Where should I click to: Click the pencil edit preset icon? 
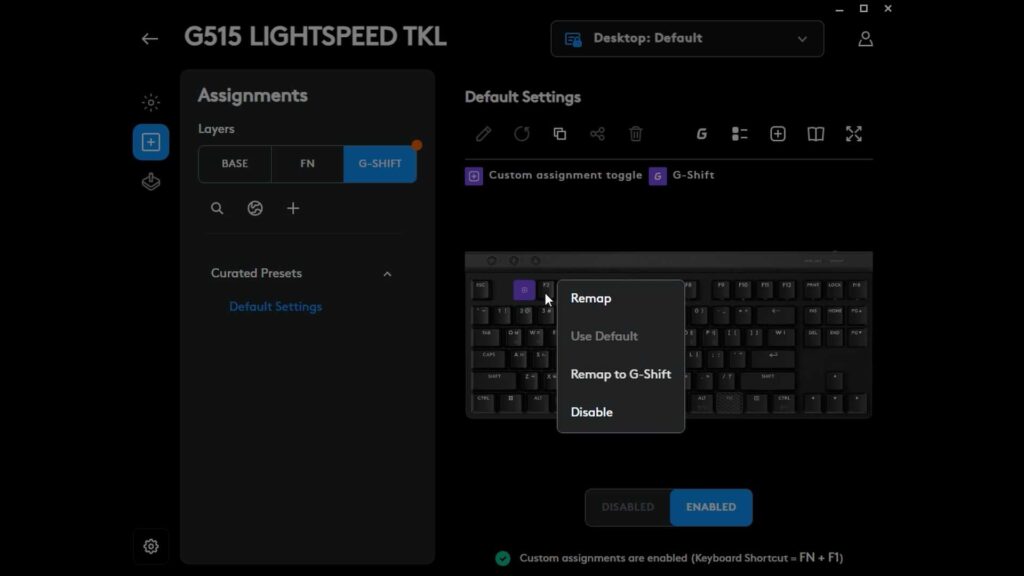pos(483,134)
